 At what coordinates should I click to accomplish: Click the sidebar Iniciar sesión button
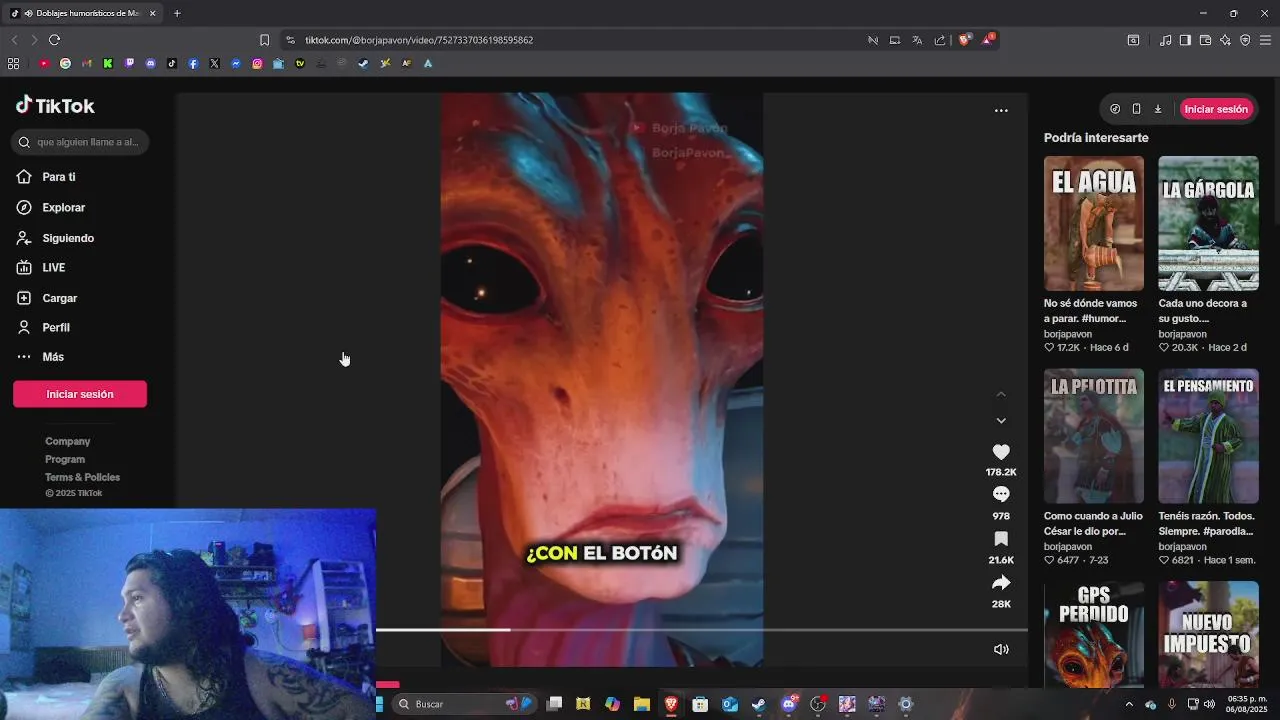coord(80,394)
